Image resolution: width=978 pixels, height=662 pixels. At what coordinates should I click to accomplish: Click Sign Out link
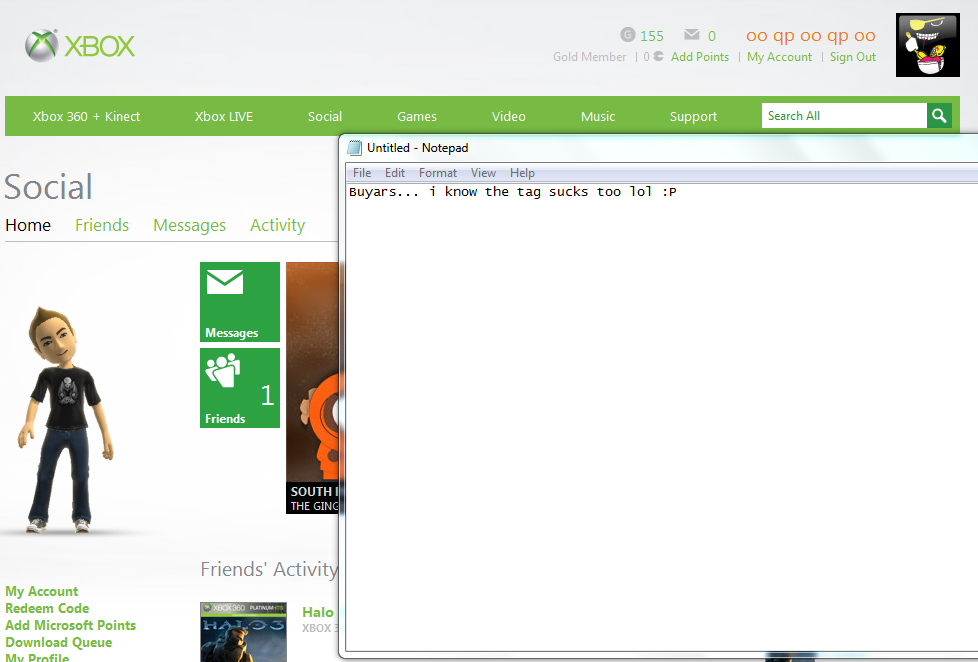click(853, 57)
